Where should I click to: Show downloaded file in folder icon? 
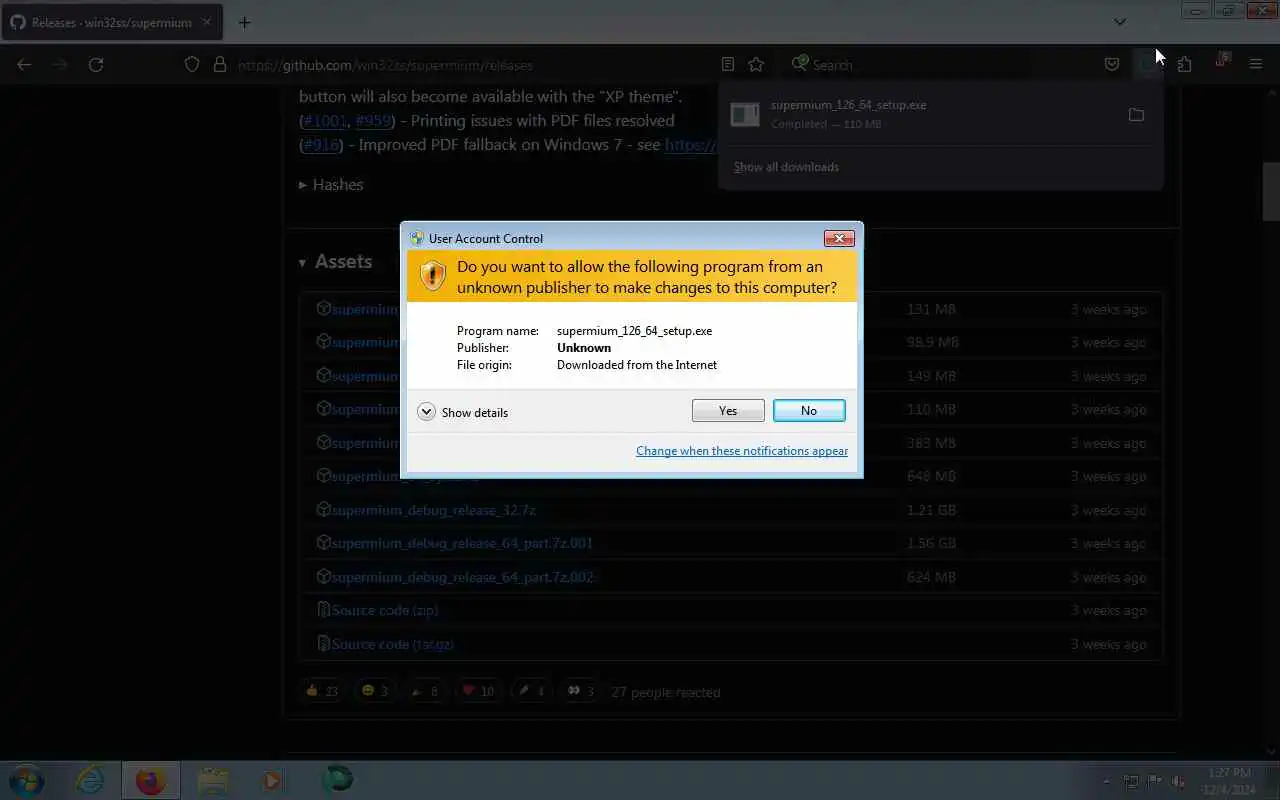[1136, 115]
